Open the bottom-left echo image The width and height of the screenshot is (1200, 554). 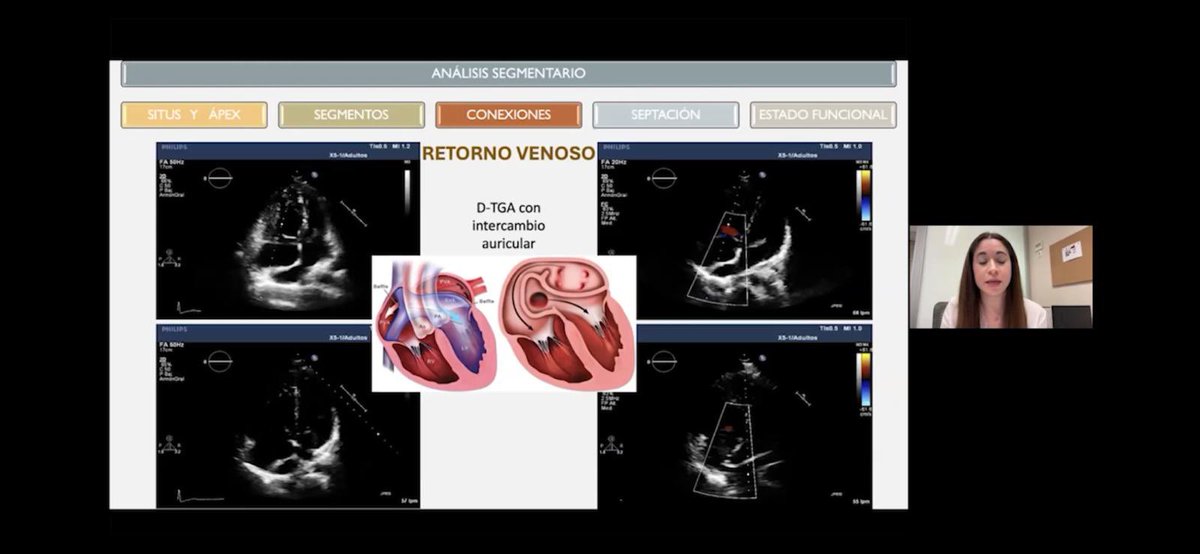(x=288, y=415)
